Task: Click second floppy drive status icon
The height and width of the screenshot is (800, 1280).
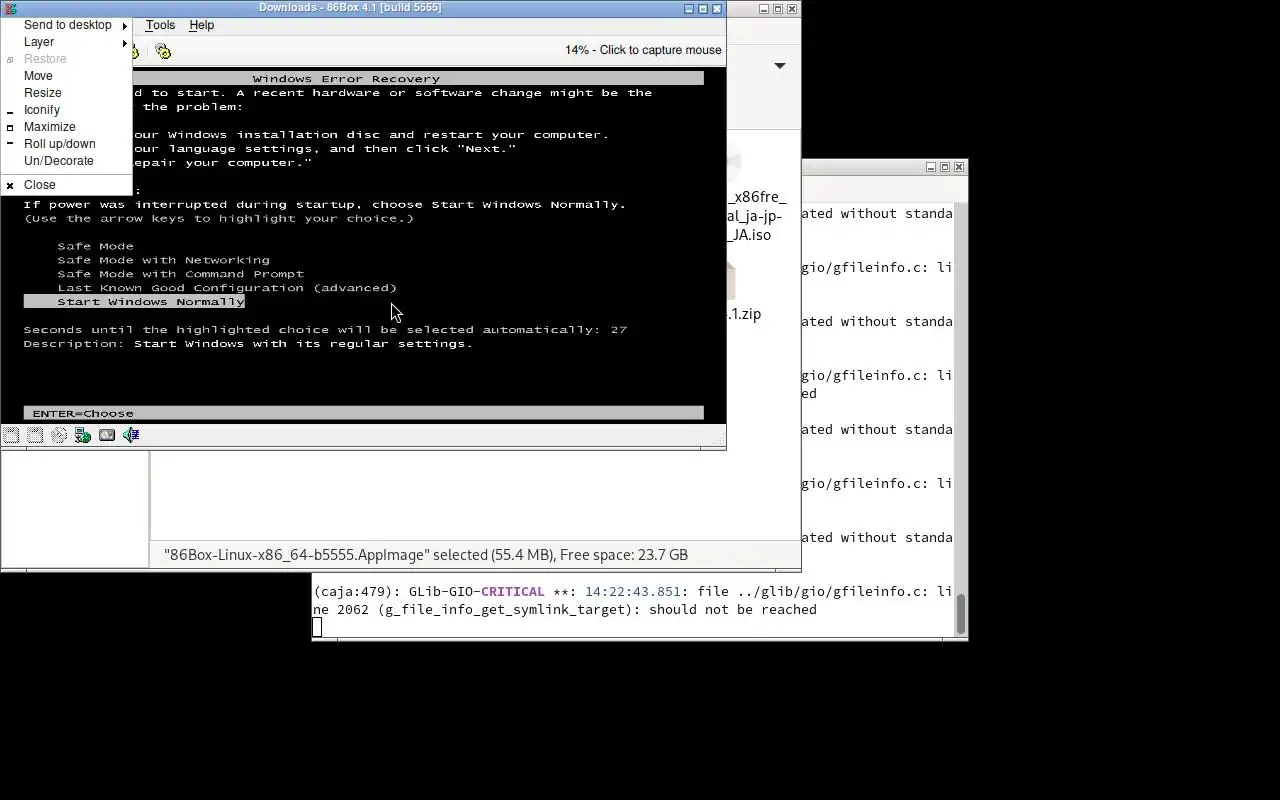Action: click(35, 435)
